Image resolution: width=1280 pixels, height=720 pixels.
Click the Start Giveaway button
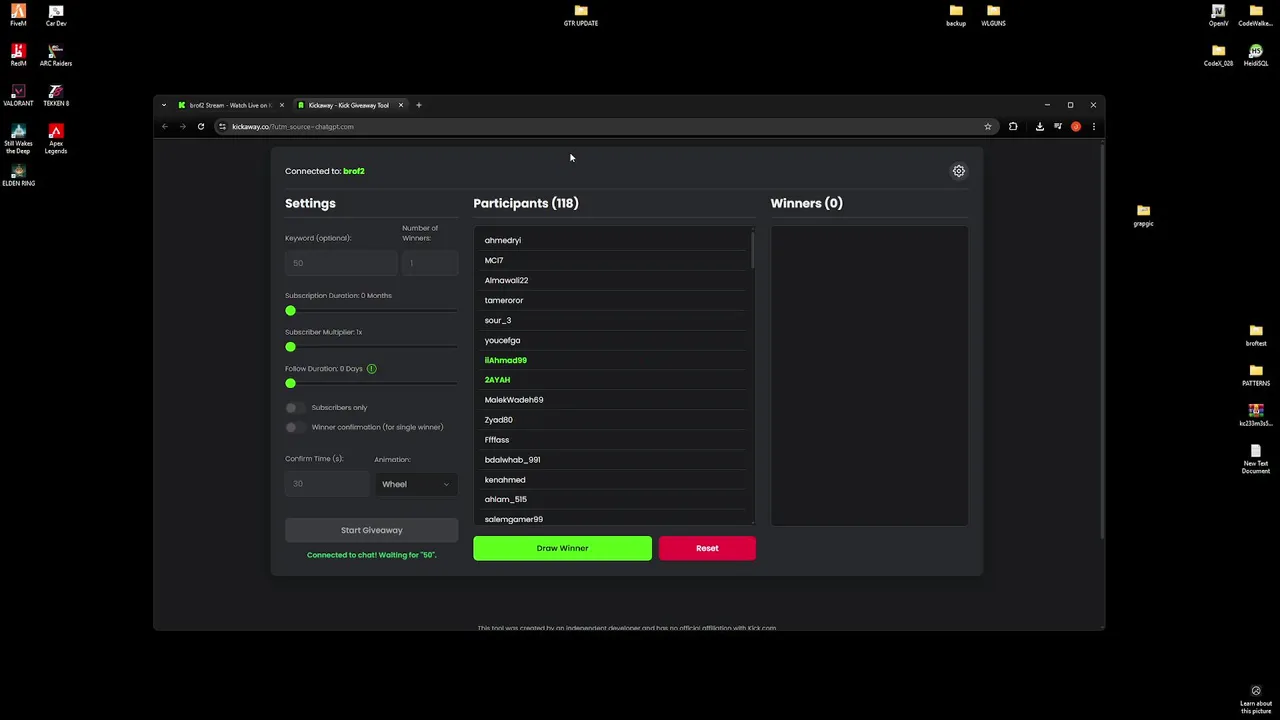coord(371,531)
